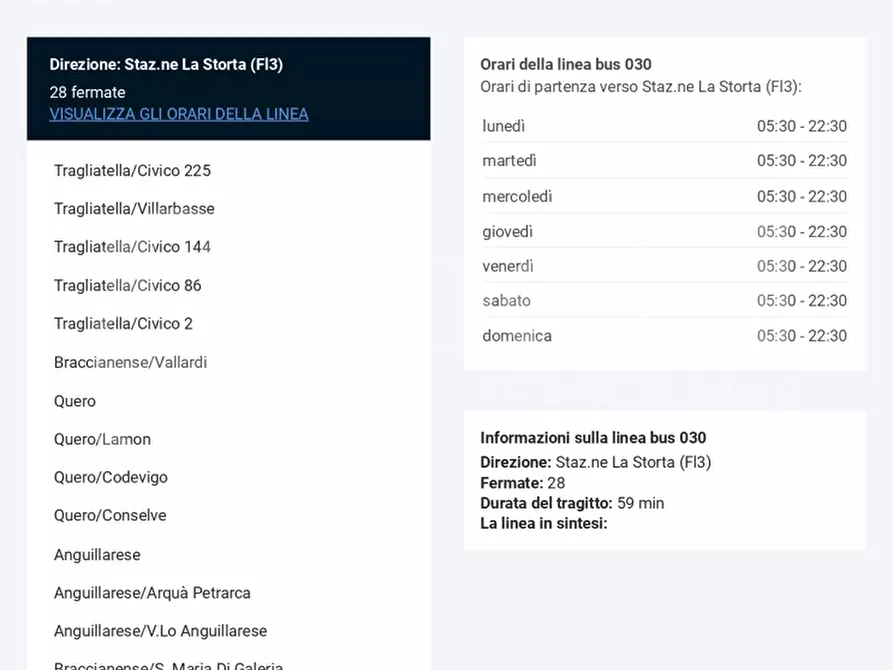Select the Tragliatella/Civico 86 stop
The width and height of the screenshot is (893, 670).
(128, 286)
